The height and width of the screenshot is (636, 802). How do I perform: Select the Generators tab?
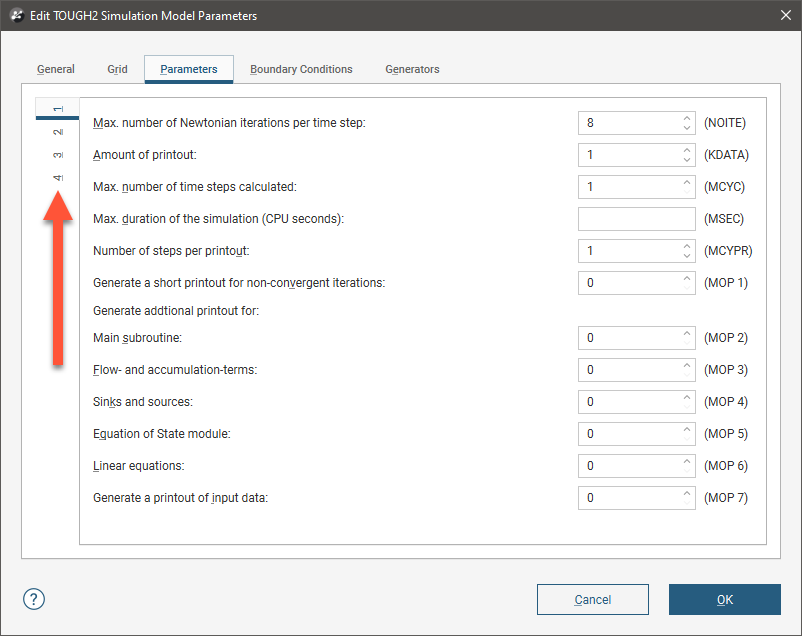tap(412, 69)
